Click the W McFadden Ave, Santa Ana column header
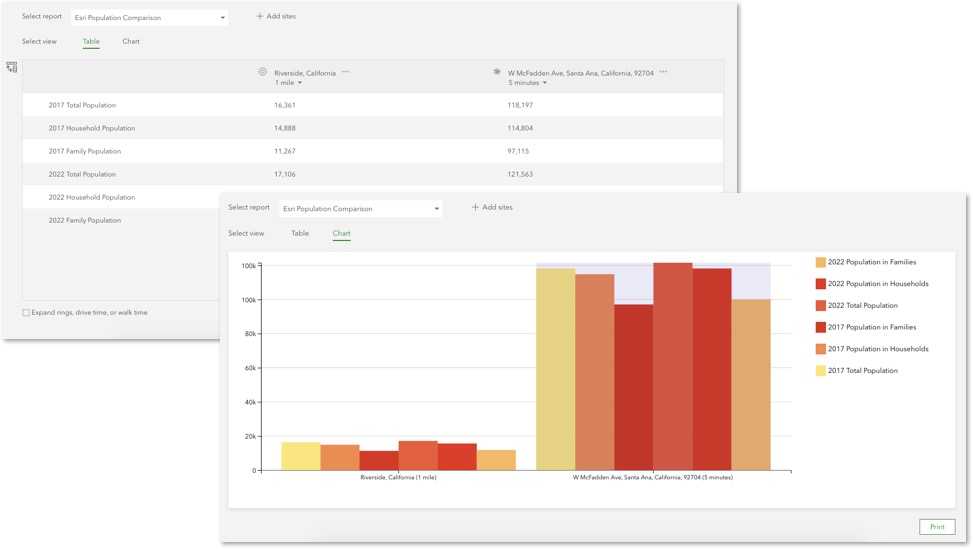The width and height of the screenshot is (973, 549). 580,73
